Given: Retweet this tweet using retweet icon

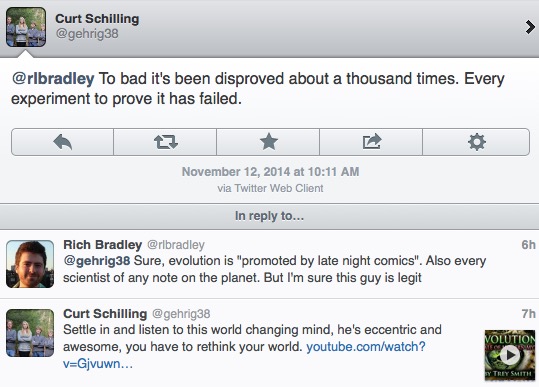Looking at the screenshot, I should pyautogui.click(x=165, y=142).
